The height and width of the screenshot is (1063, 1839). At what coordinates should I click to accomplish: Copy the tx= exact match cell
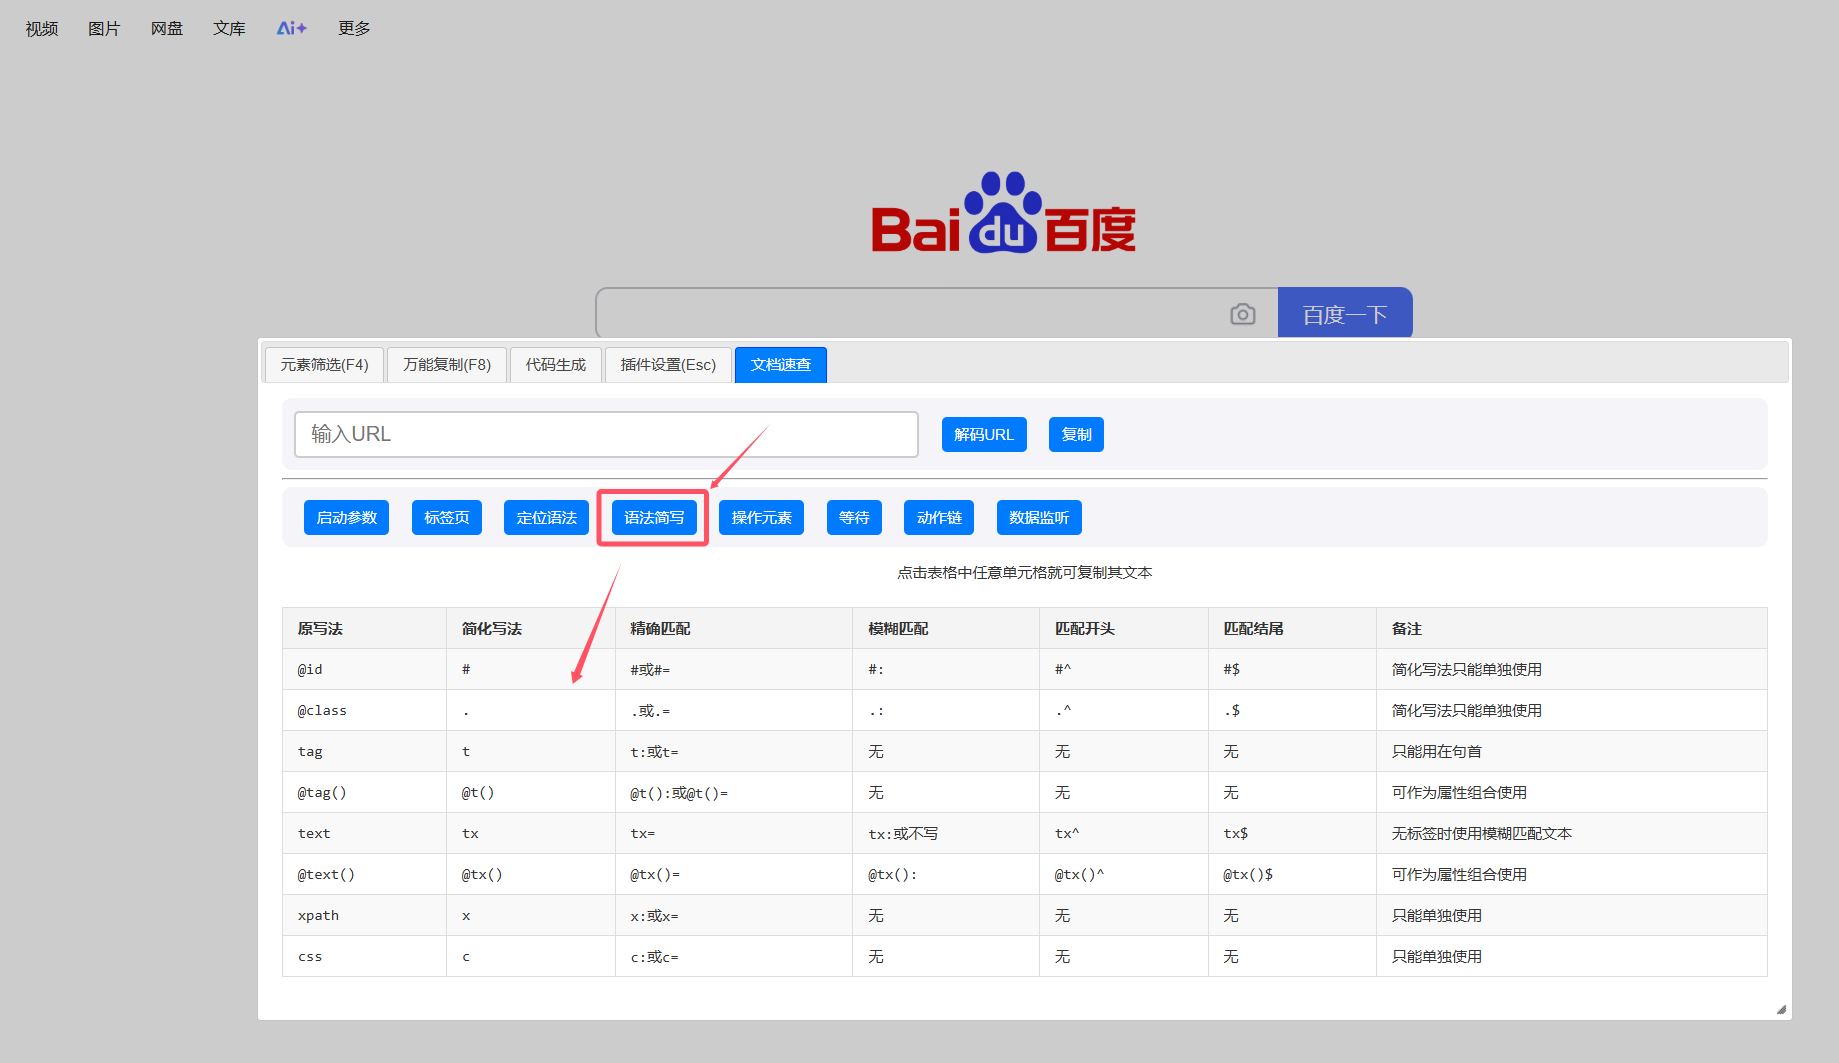click(x=733, y=833)
